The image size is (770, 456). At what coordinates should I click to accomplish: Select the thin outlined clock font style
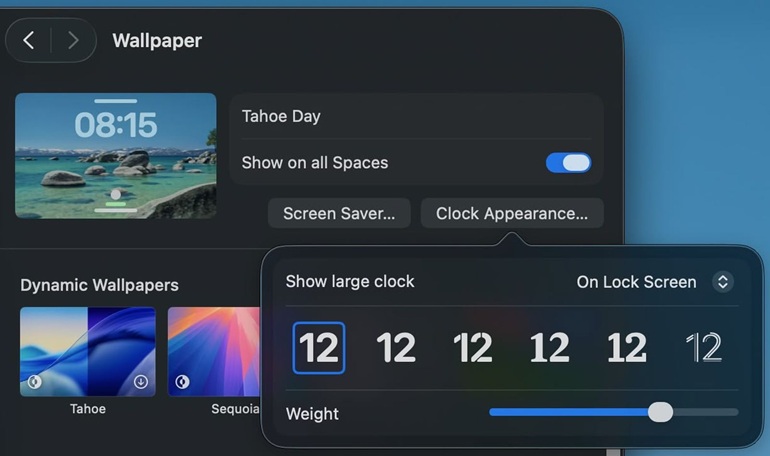[x=704, y=348]
